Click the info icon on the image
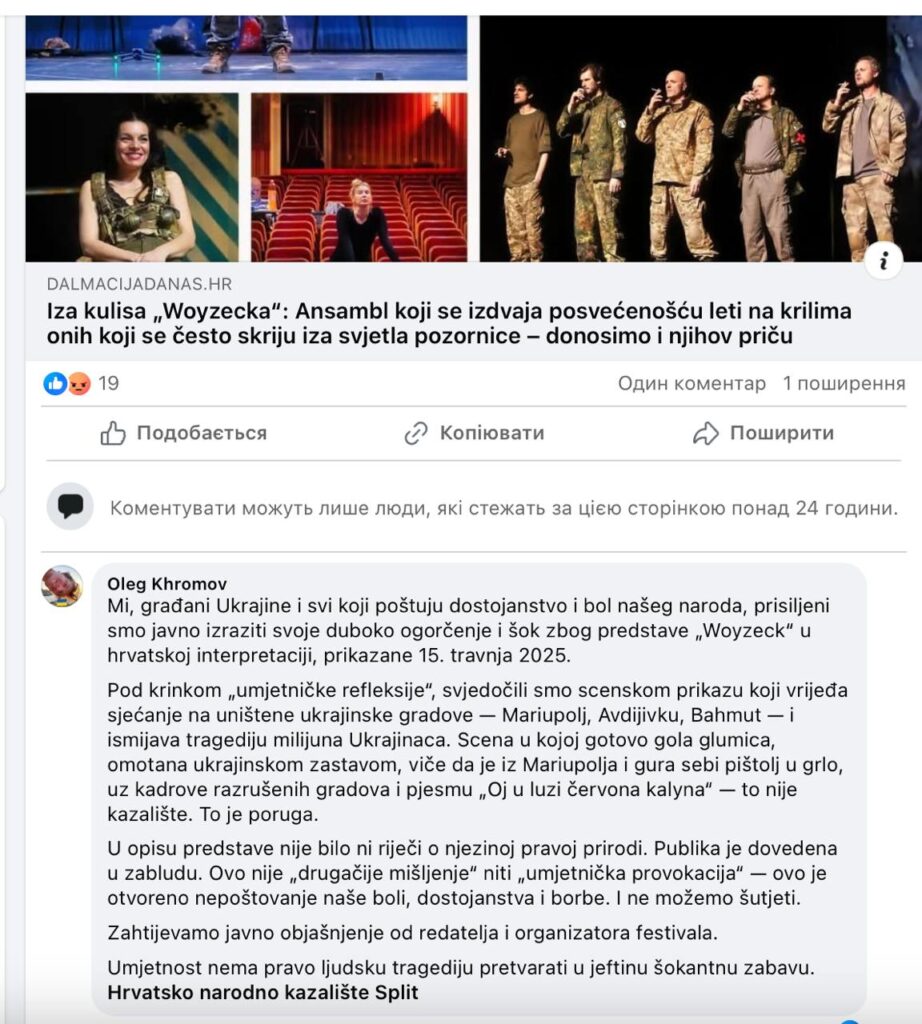The image size is (922, 1024). point(883,260)
